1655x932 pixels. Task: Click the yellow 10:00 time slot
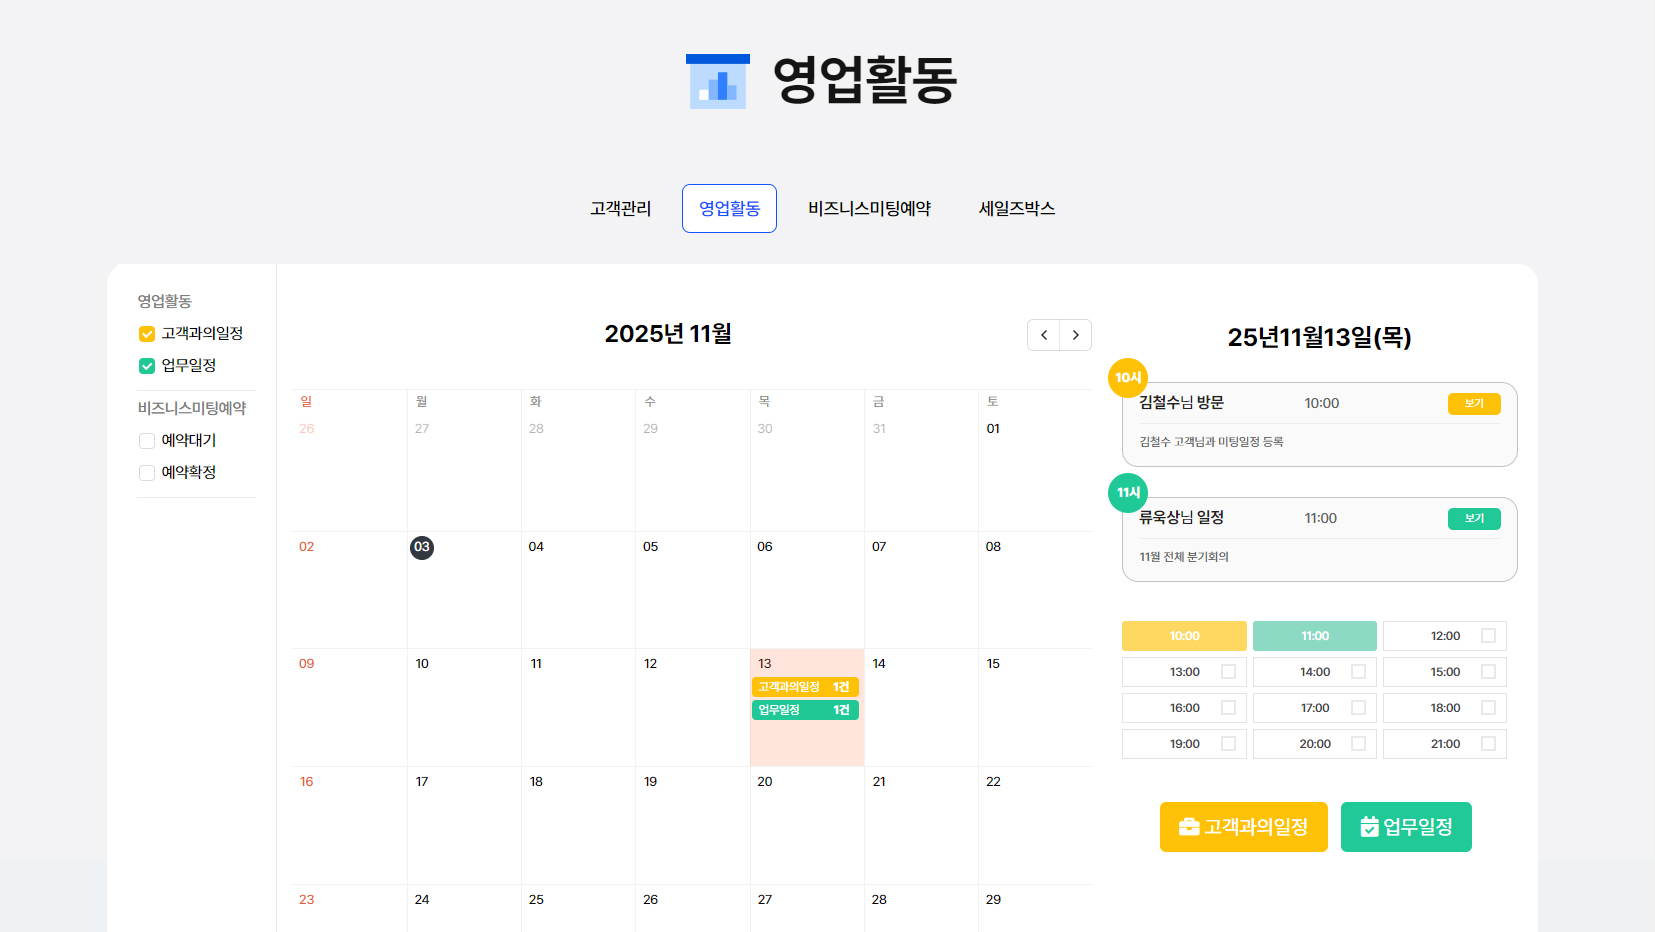pos(1184,636)
